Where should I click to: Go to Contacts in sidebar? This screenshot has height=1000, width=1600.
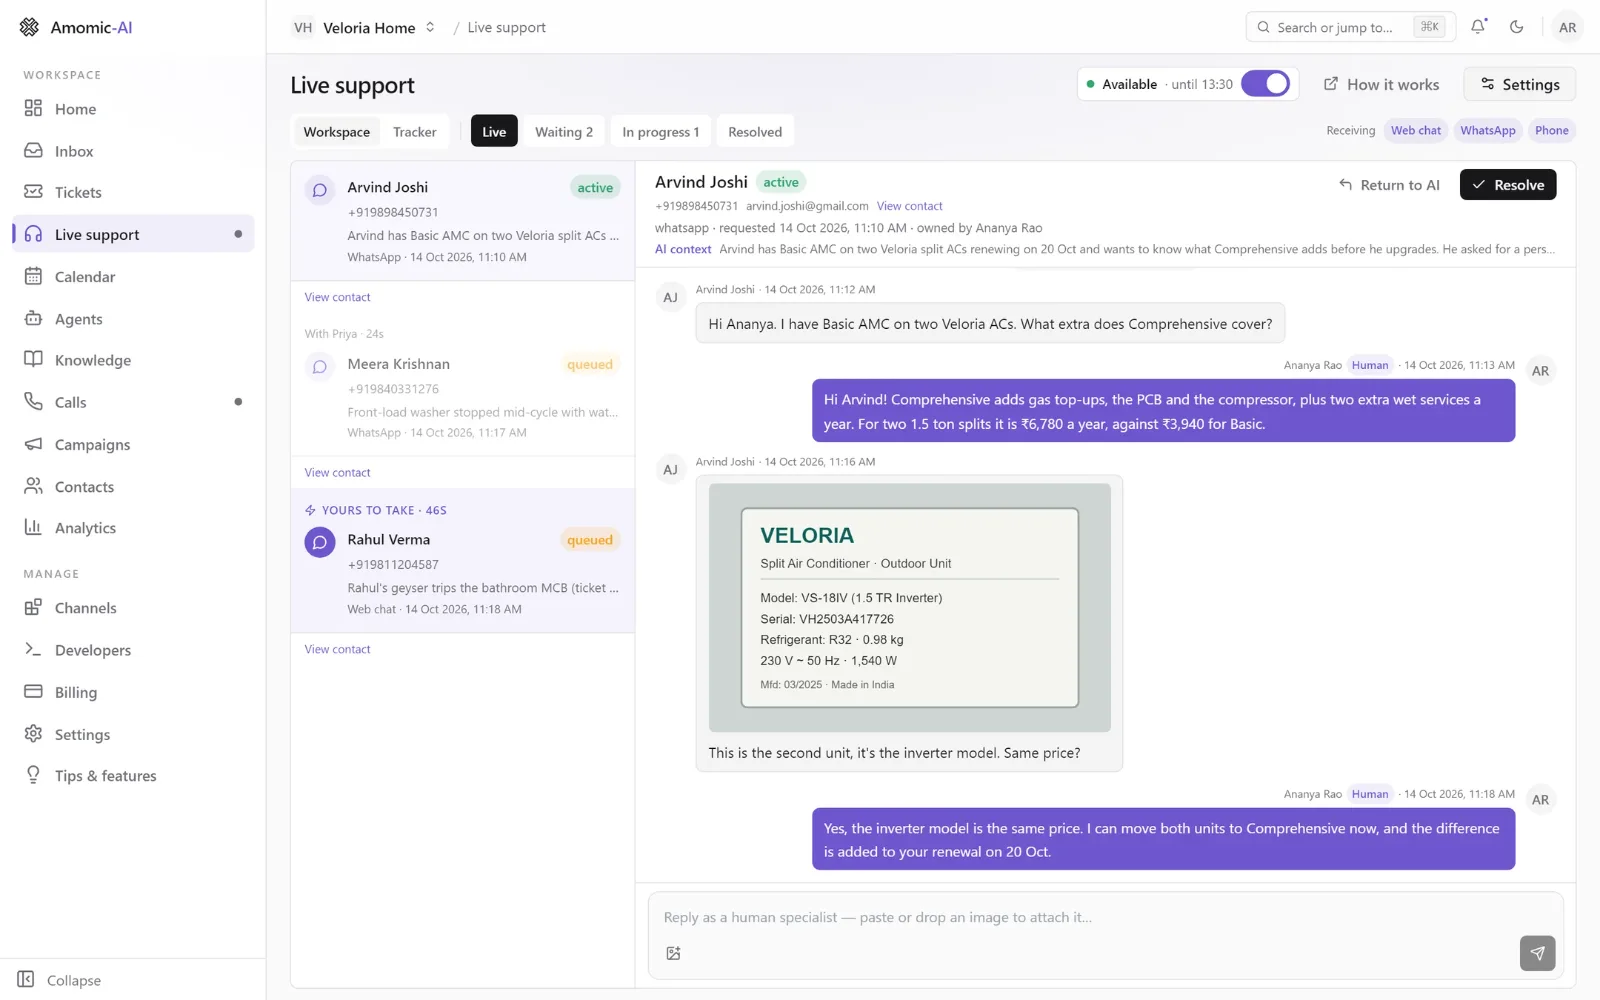point(133,487)
